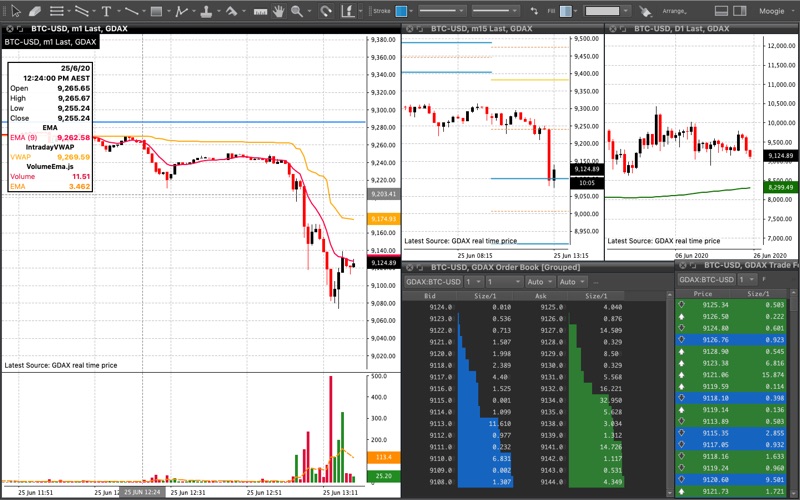Toggle the side panel layout button
Screen dimensions: 800x500
[x=739, y=11]
